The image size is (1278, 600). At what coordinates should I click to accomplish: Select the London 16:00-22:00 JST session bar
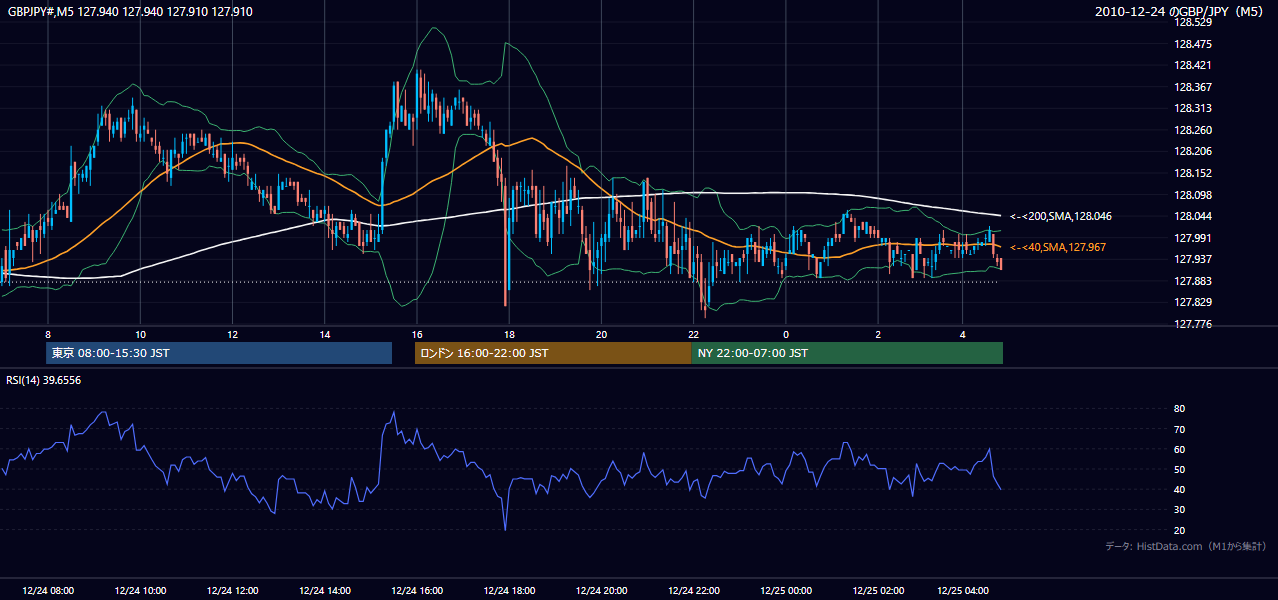553,353
